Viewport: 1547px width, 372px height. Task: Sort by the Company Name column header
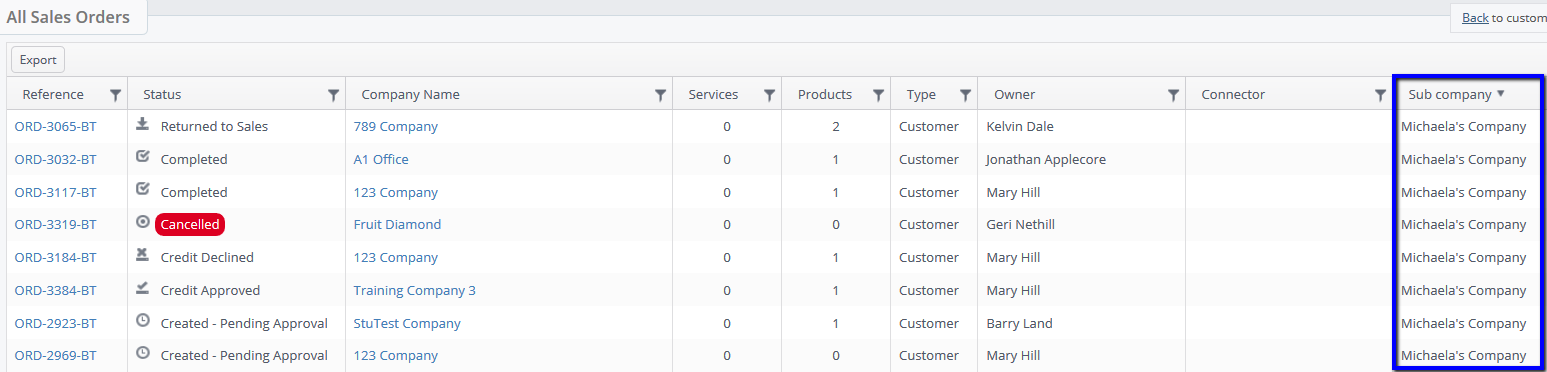[x=411, y=95]
